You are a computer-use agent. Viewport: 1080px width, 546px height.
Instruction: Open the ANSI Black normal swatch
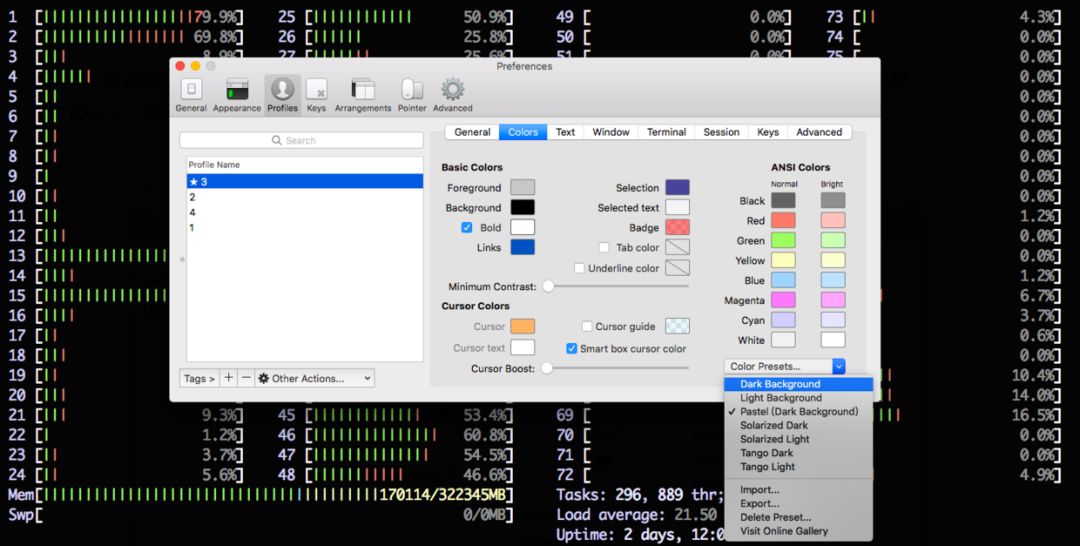(x=783, y=200)
